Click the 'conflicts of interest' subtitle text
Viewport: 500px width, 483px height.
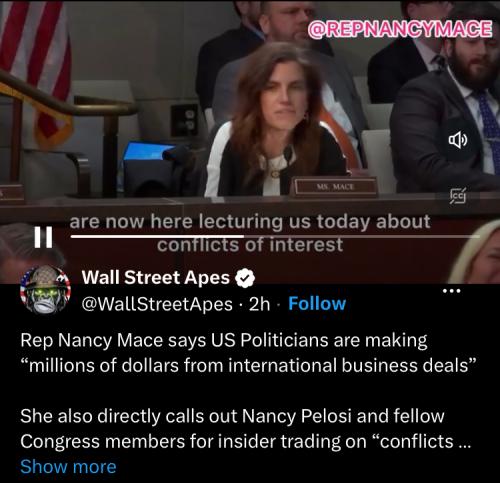pyautogui.click(x=250, y=245)
